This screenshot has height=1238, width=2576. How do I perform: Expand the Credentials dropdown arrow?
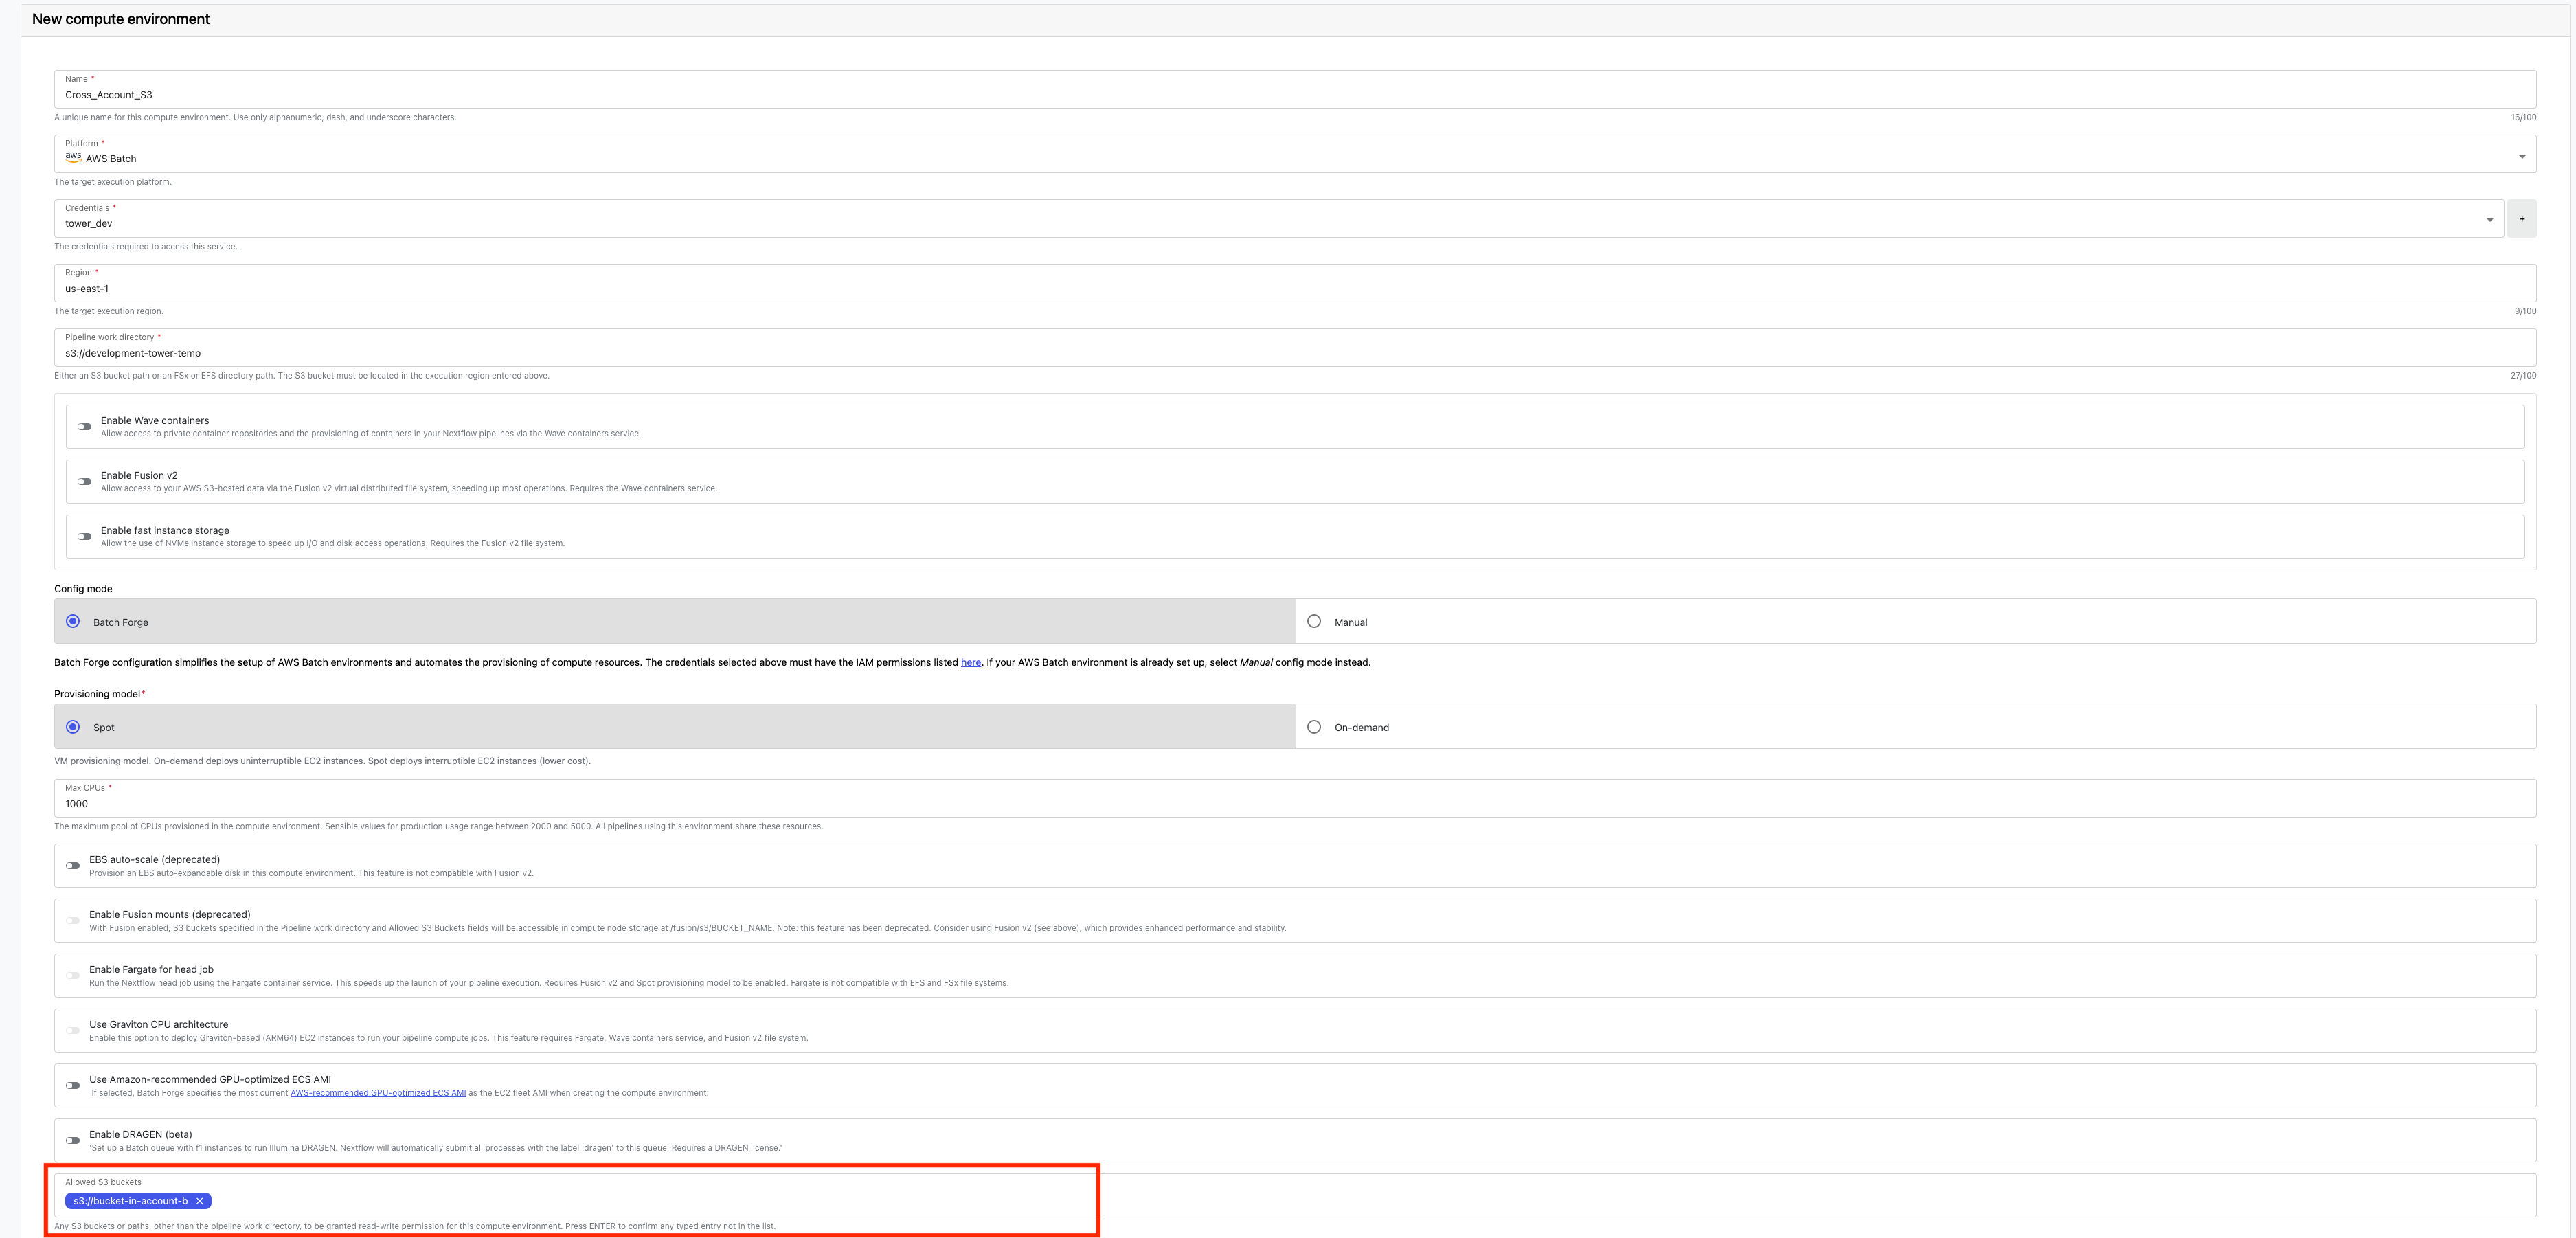(x=2489, y=220)
